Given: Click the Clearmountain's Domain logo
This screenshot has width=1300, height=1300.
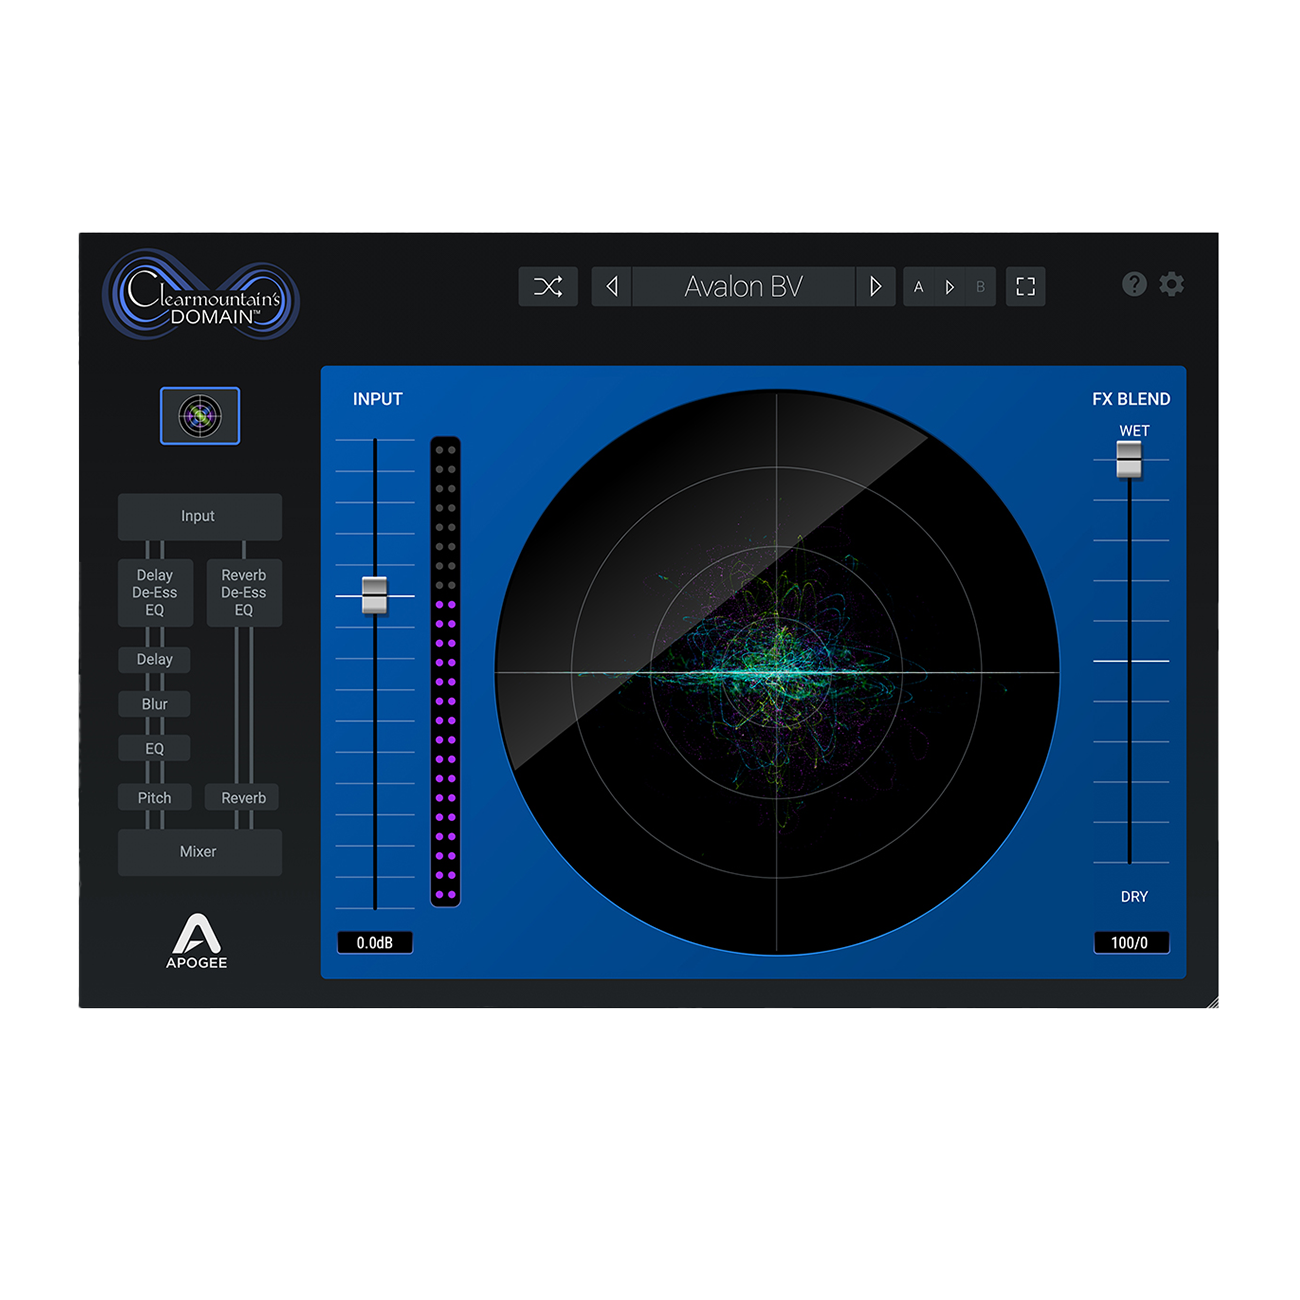Looking at the screenshot, I should pos(201,295).
